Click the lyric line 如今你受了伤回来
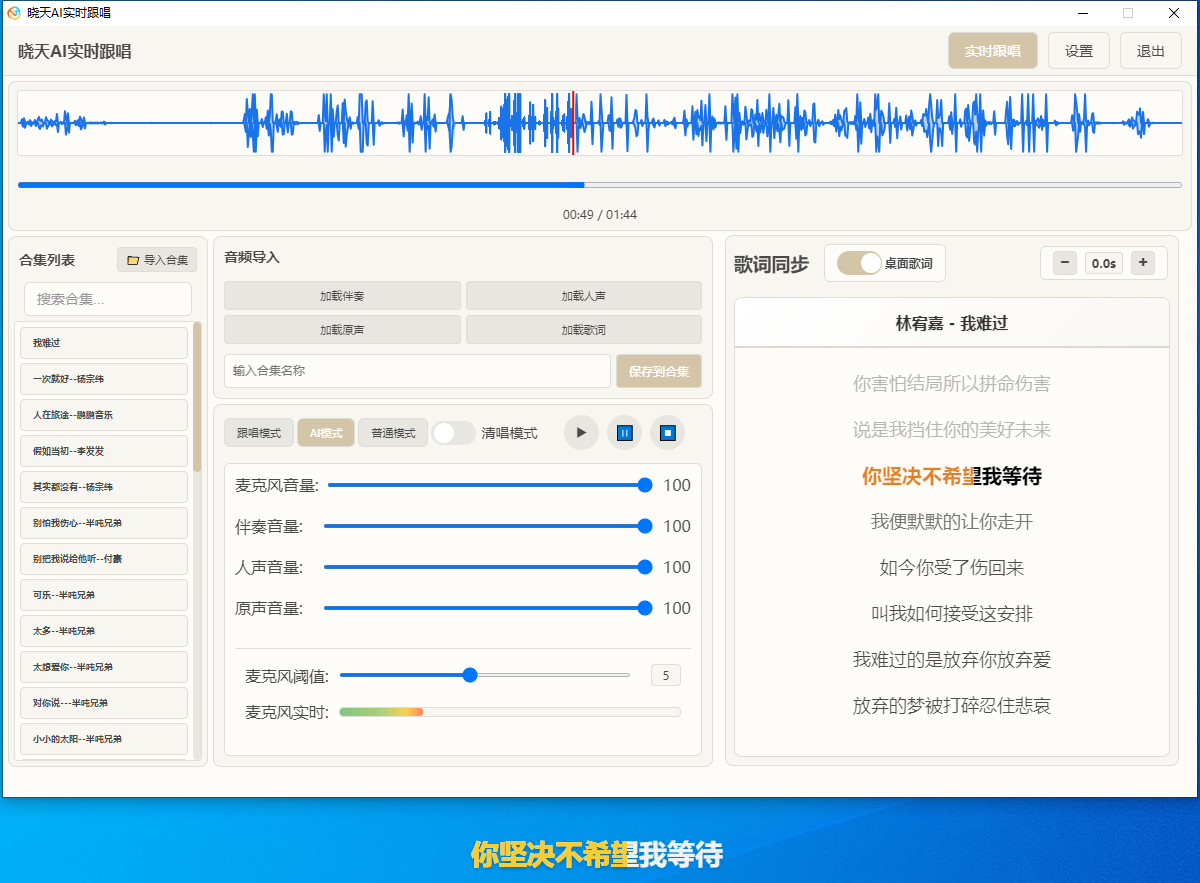This screenshot has width=1200, height=883. 951,568
